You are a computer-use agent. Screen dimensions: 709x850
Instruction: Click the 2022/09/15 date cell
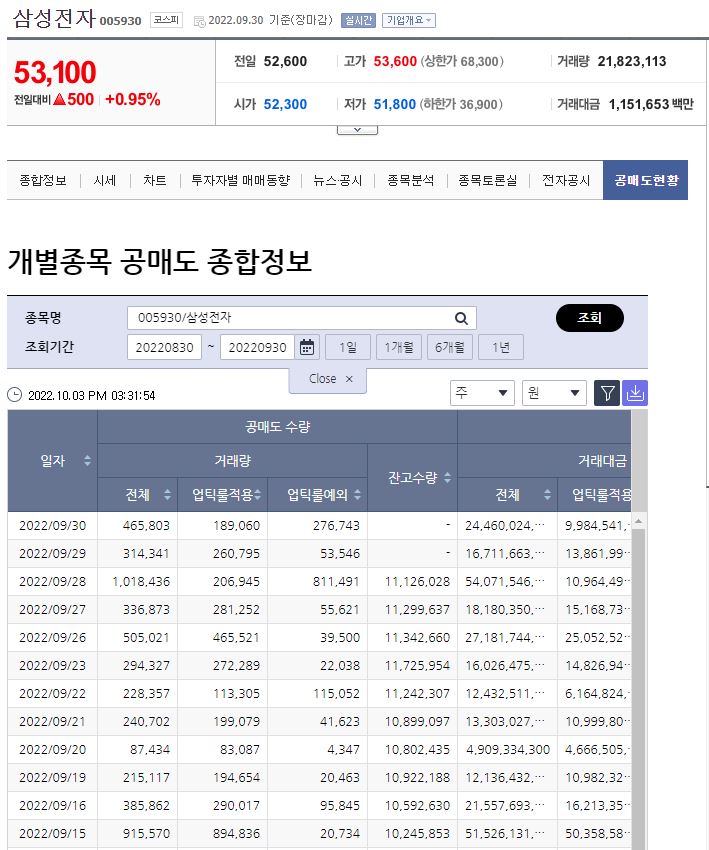[x=53, y=834]
